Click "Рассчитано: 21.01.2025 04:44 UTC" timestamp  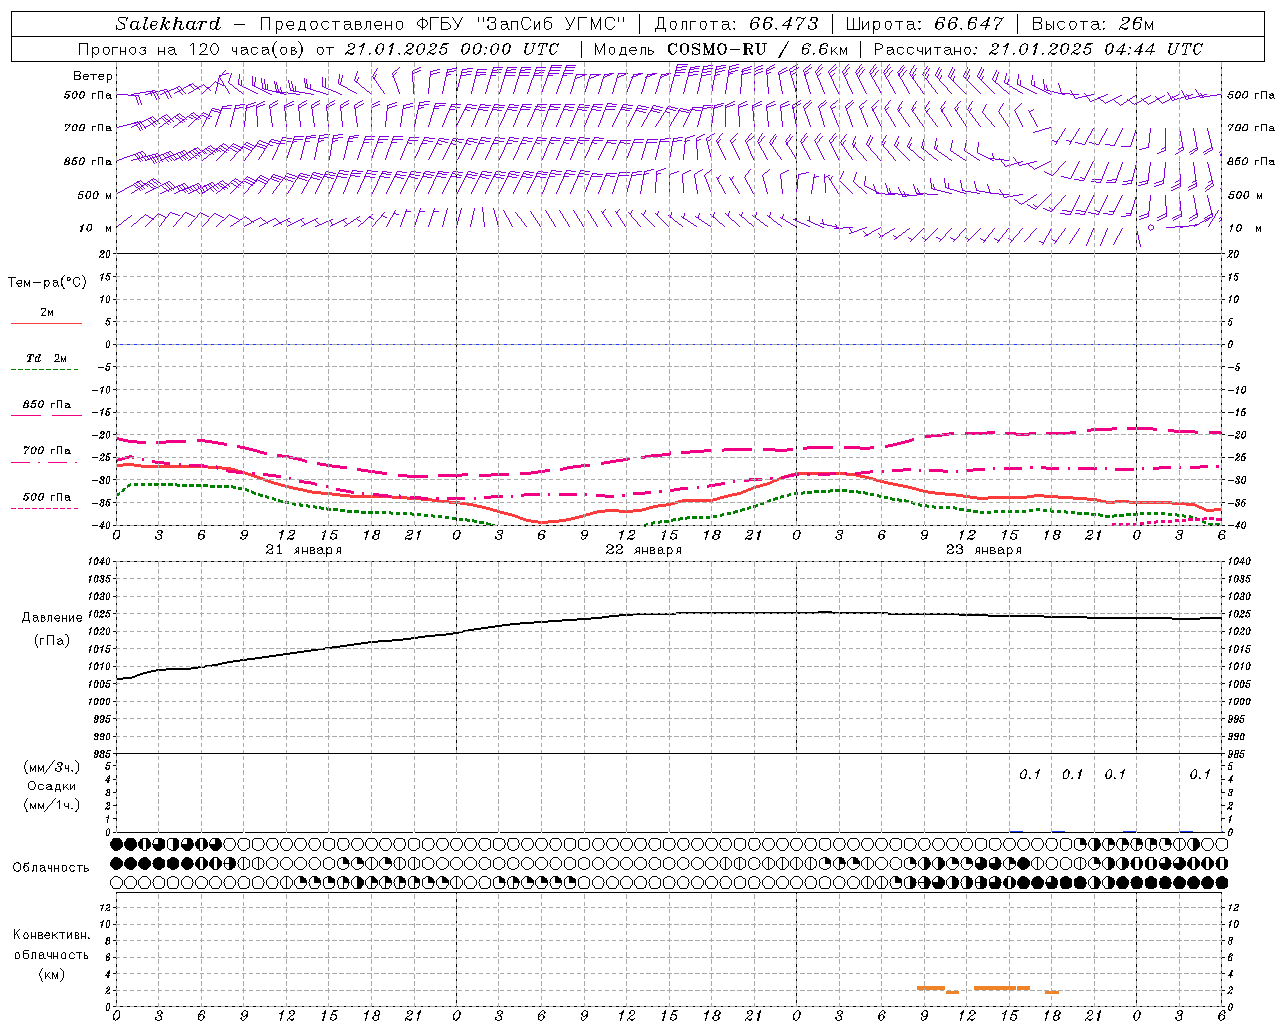(x=1038, y=49)
